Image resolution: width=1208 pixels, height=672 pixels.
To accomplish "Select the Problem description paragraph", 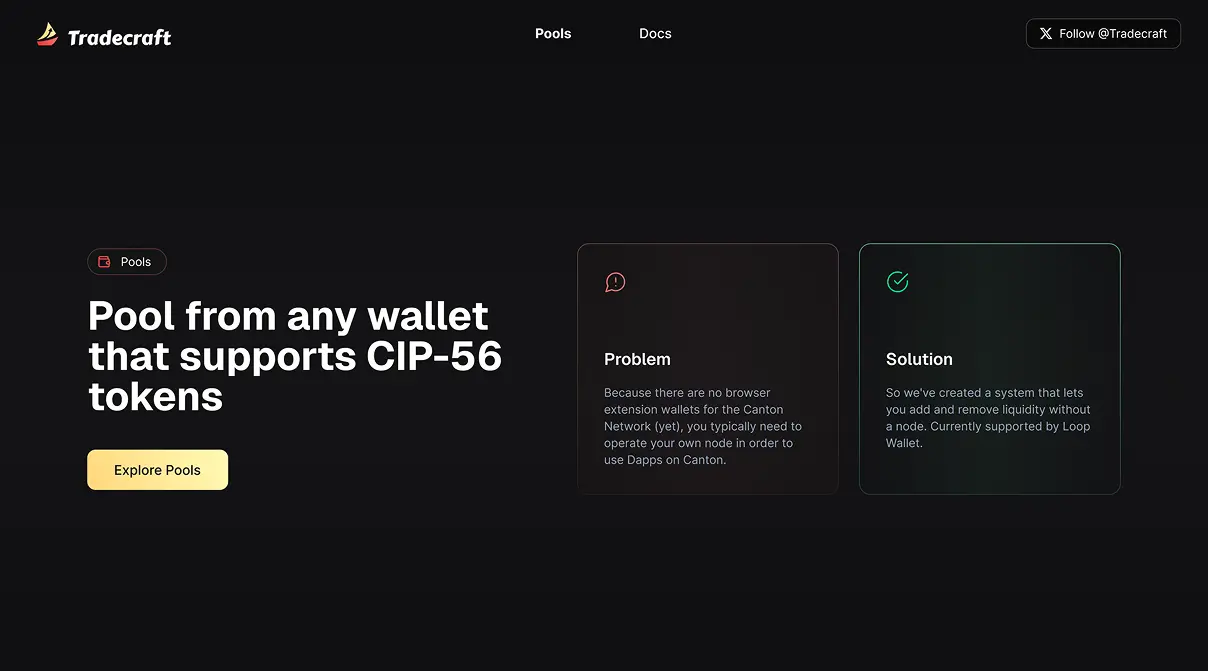I will click(x=703, y=427).
